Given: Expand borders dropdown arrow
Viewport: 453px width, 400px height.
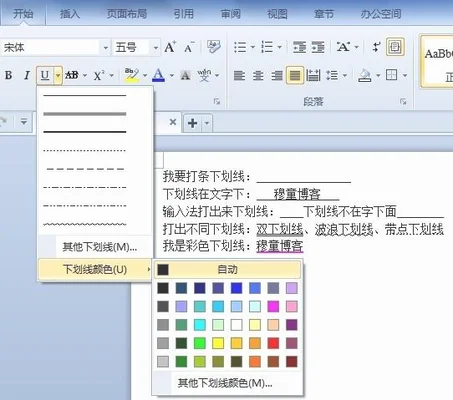Looking at the screenshot, I should point(405,75).
